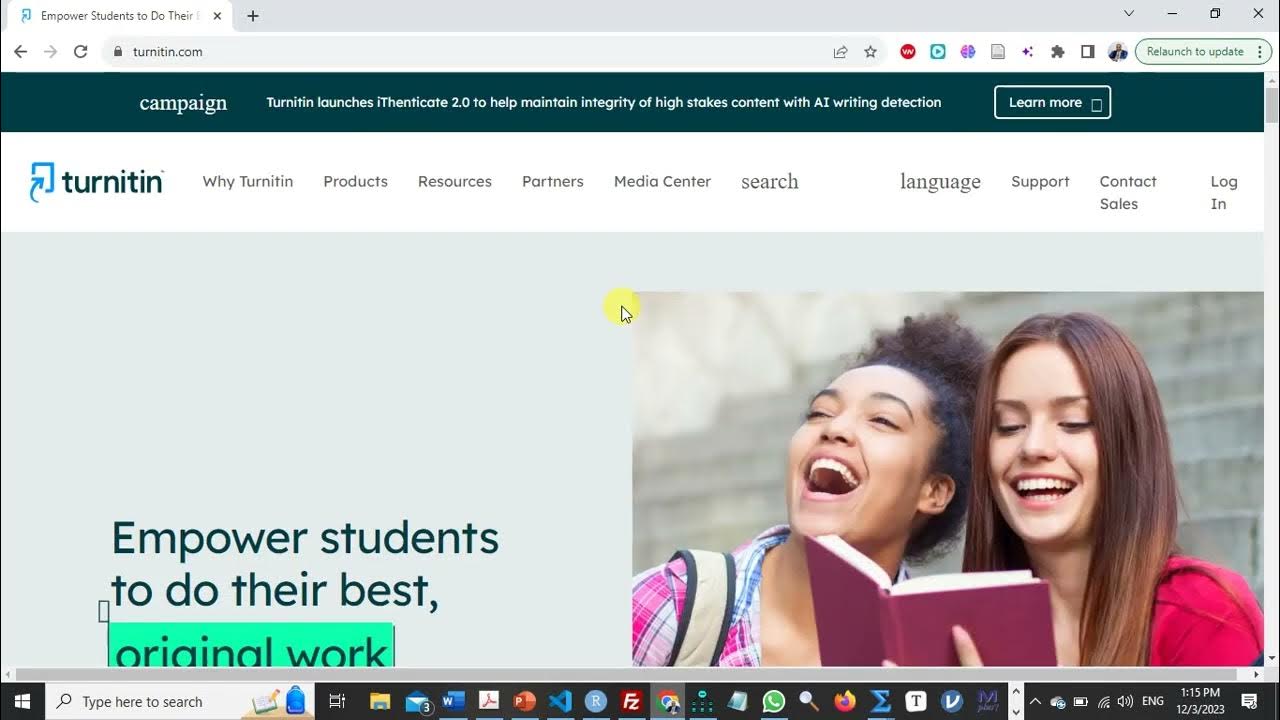Open the Media Center link
Image resolution: width=1280 pixels, height=720 pixels.
[662, 181]
